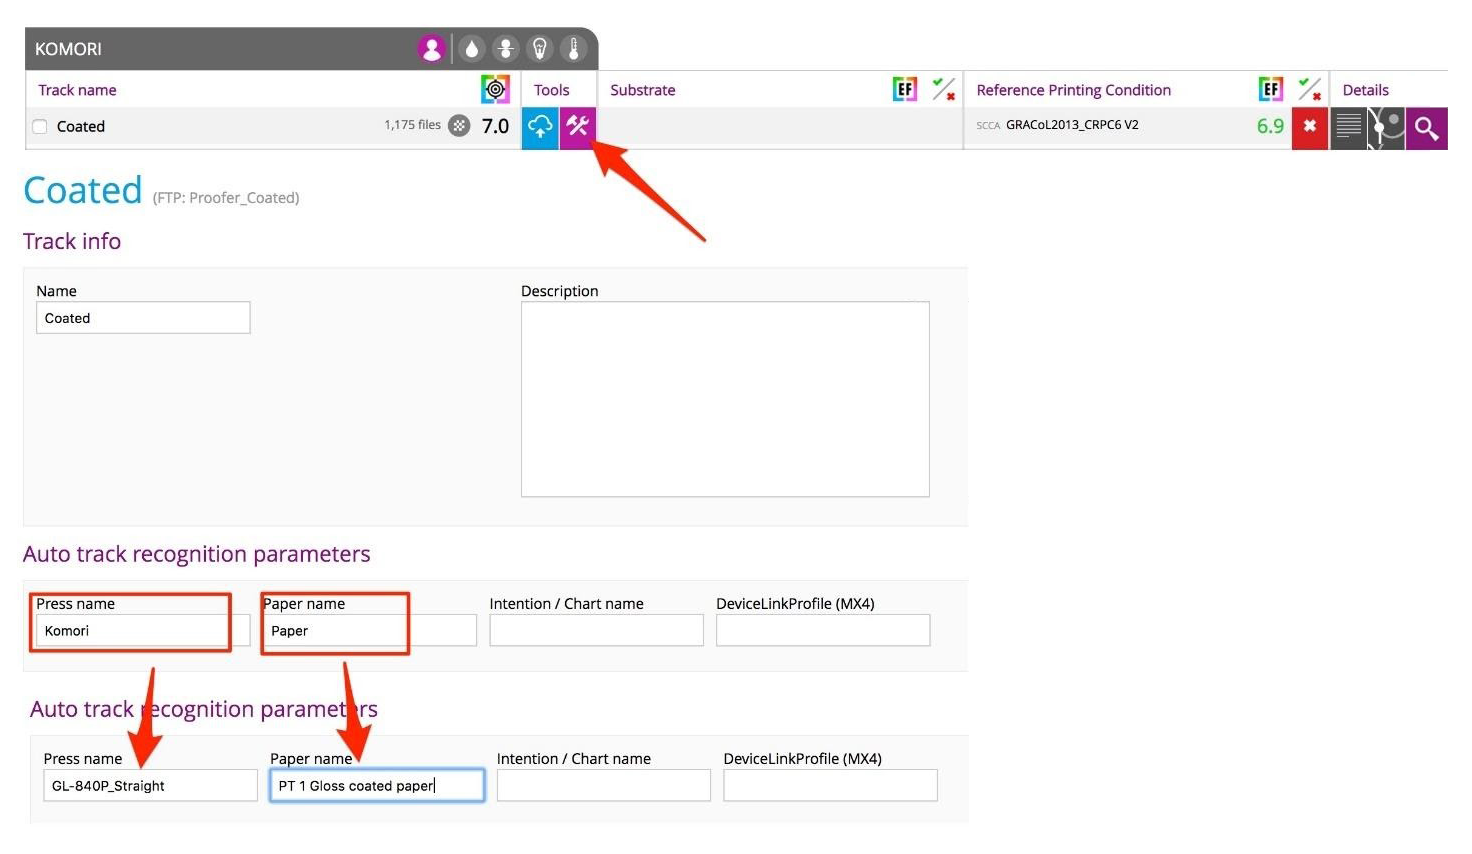Click Paper name field with PT 1 Gloss coated paper
1472x854 pixels.
point(377,786)
